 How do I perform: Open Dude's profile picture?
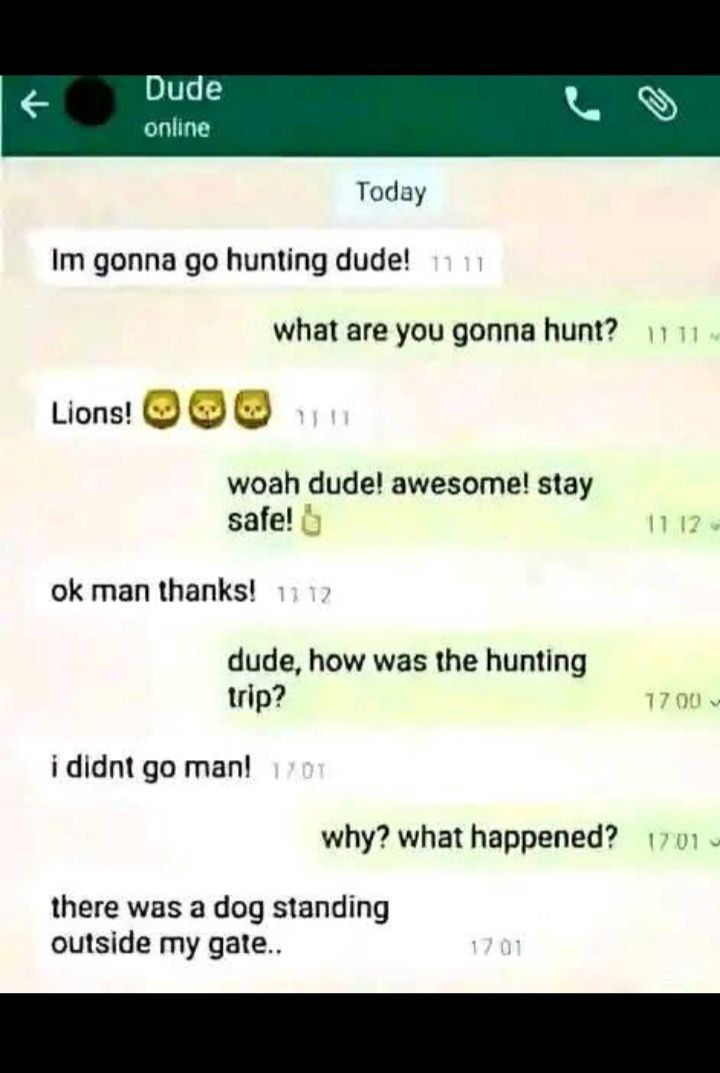click(x=89, y=101)
